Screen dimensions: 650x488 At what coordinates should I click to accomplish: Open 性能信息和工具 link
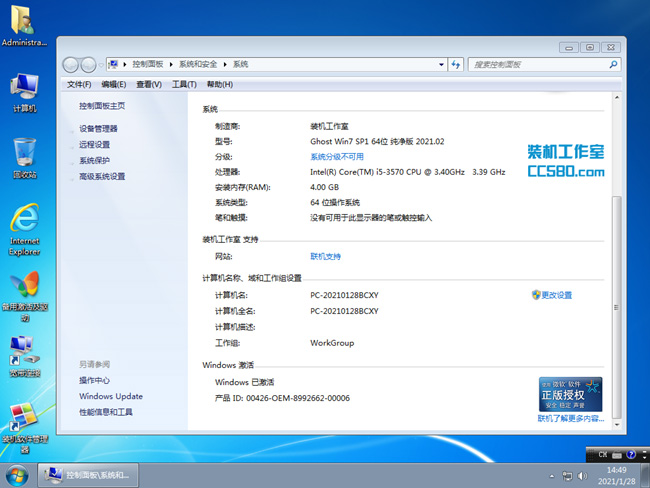[x=106, y=412]
